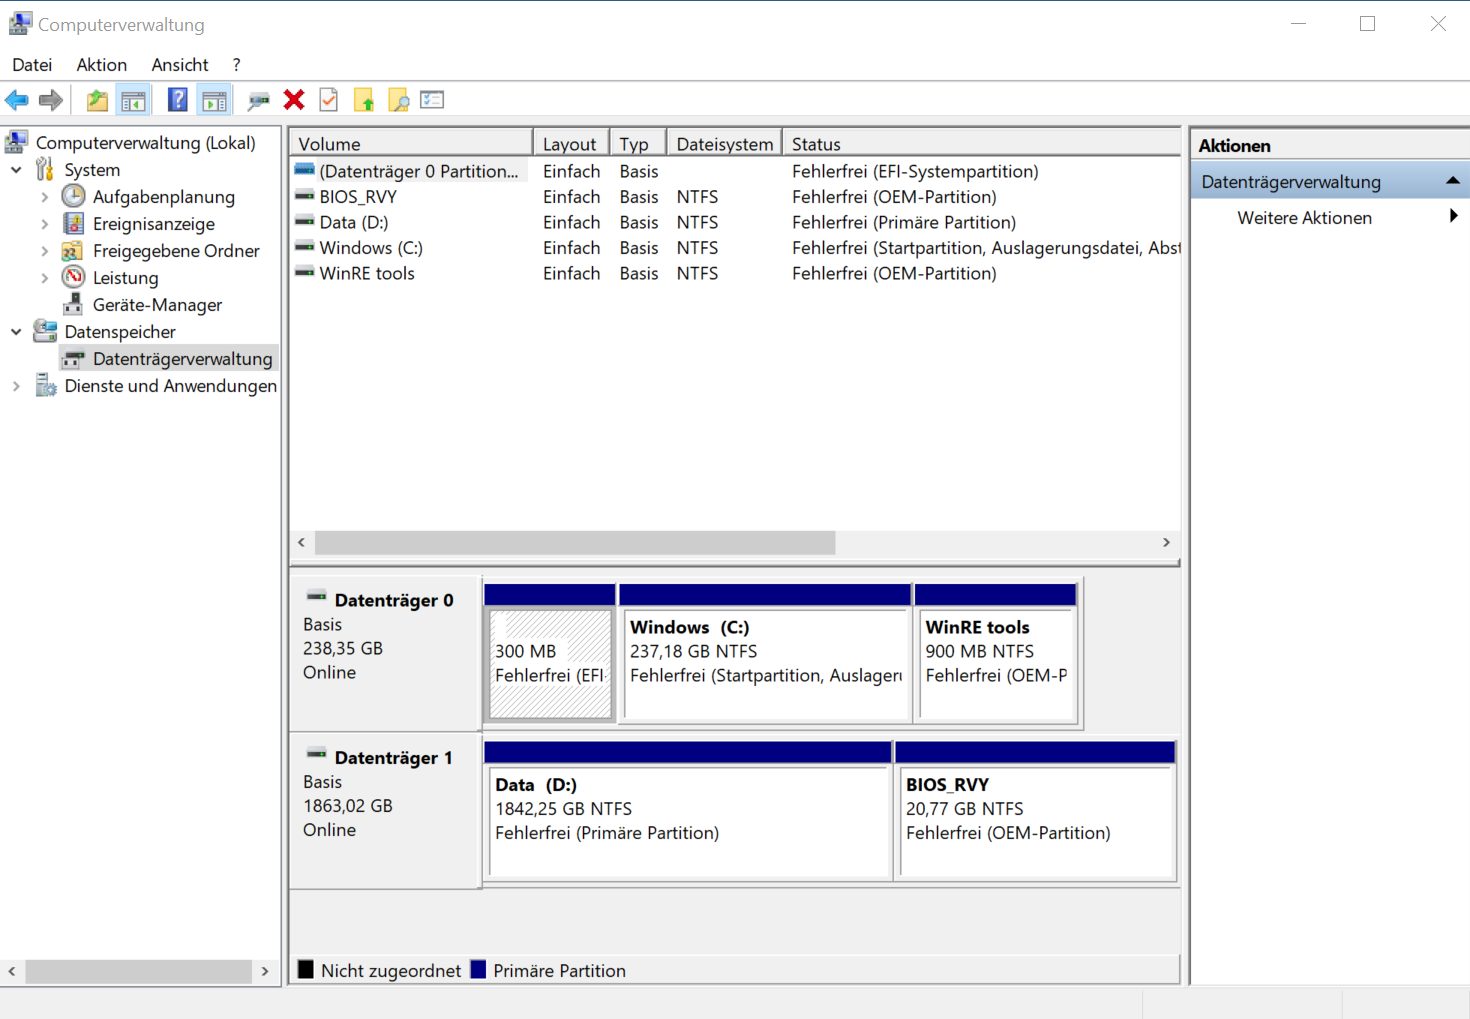Expand Dienste und Anwendungen node
Image resolution: width=1470 pixels, height=1019 pixels.
16,386
